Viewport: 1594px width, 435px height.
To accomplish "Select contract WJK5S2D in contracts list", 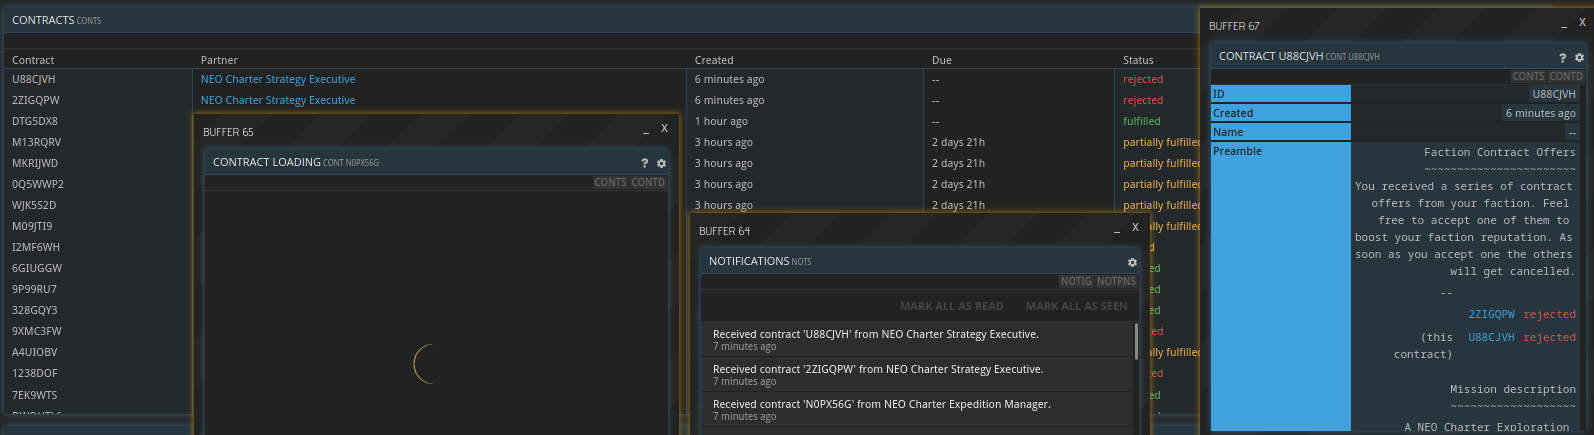I will (34, 205).
